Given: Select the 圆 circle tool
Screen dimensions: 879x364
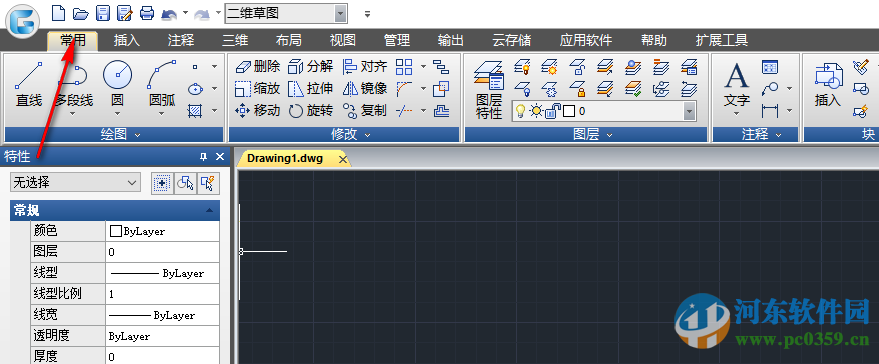Looking at the screenshot, I should coord(118,85).
